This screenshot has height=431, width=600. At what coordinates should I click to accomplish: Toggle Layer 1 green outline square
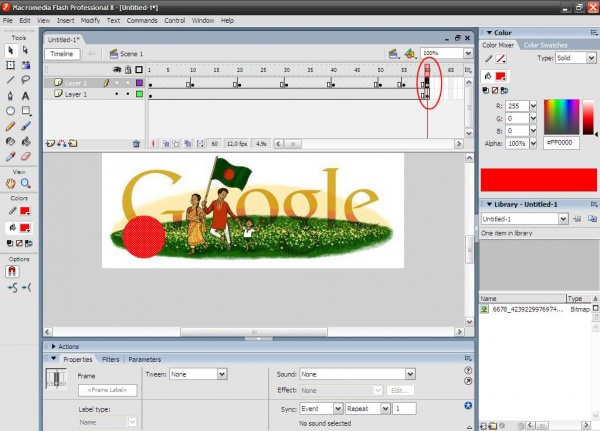point(139,94)
